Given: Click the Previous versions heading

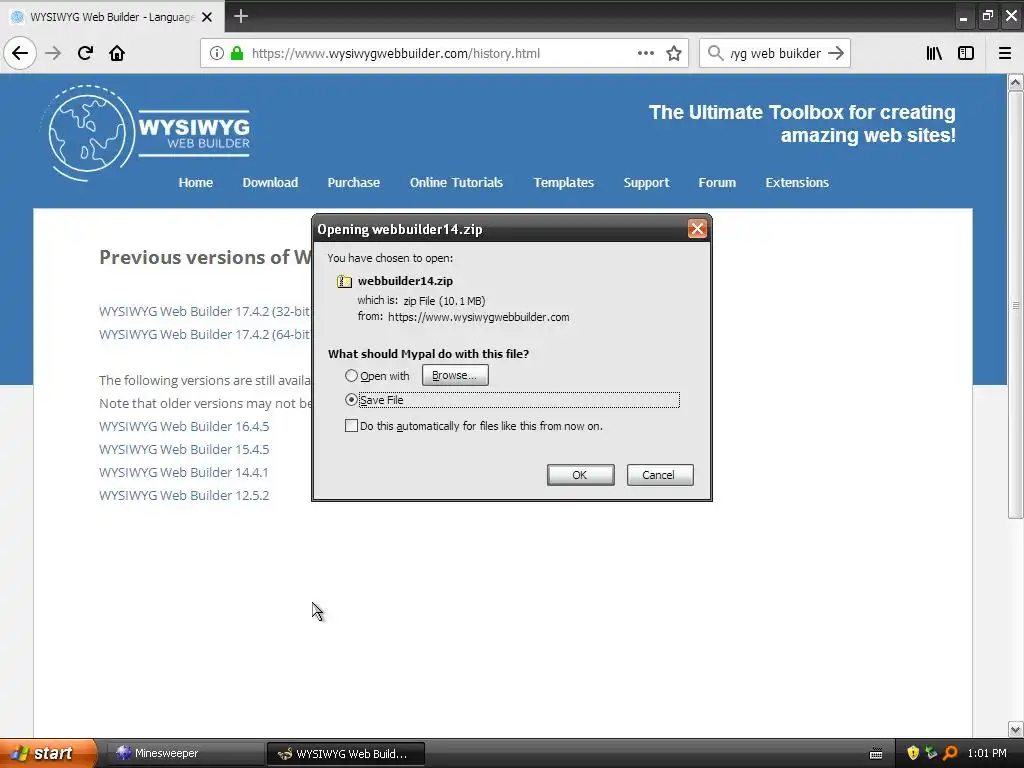Looking at the screenshot, I should point(205,257).
